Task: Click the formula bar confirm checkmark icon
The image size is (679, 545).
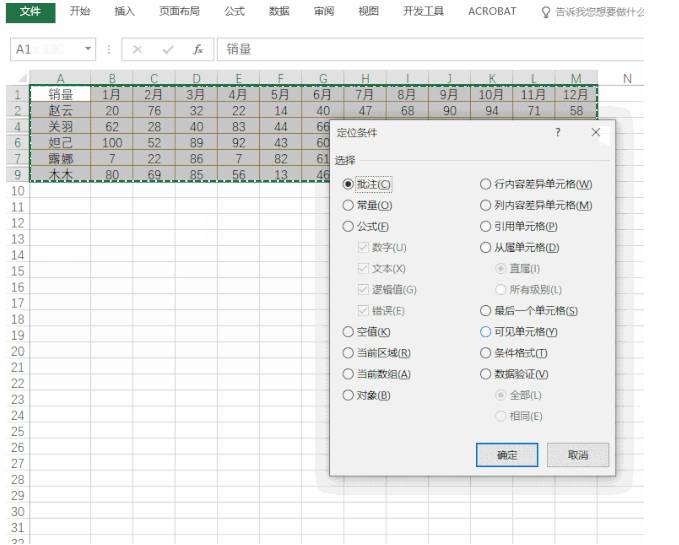Action: (167, 49)
